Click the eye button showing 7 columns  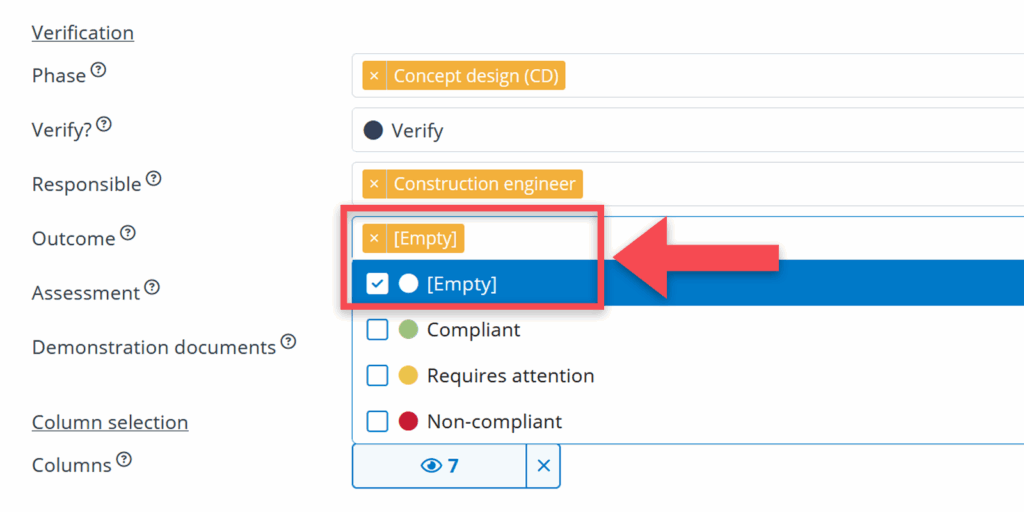pyautogui.click(x=439, y=466)
